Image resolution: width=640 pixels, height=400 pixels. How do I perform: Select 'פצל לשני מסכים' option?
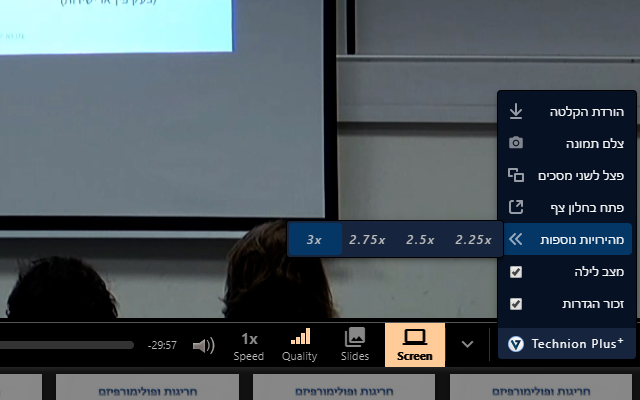(567, 175)
